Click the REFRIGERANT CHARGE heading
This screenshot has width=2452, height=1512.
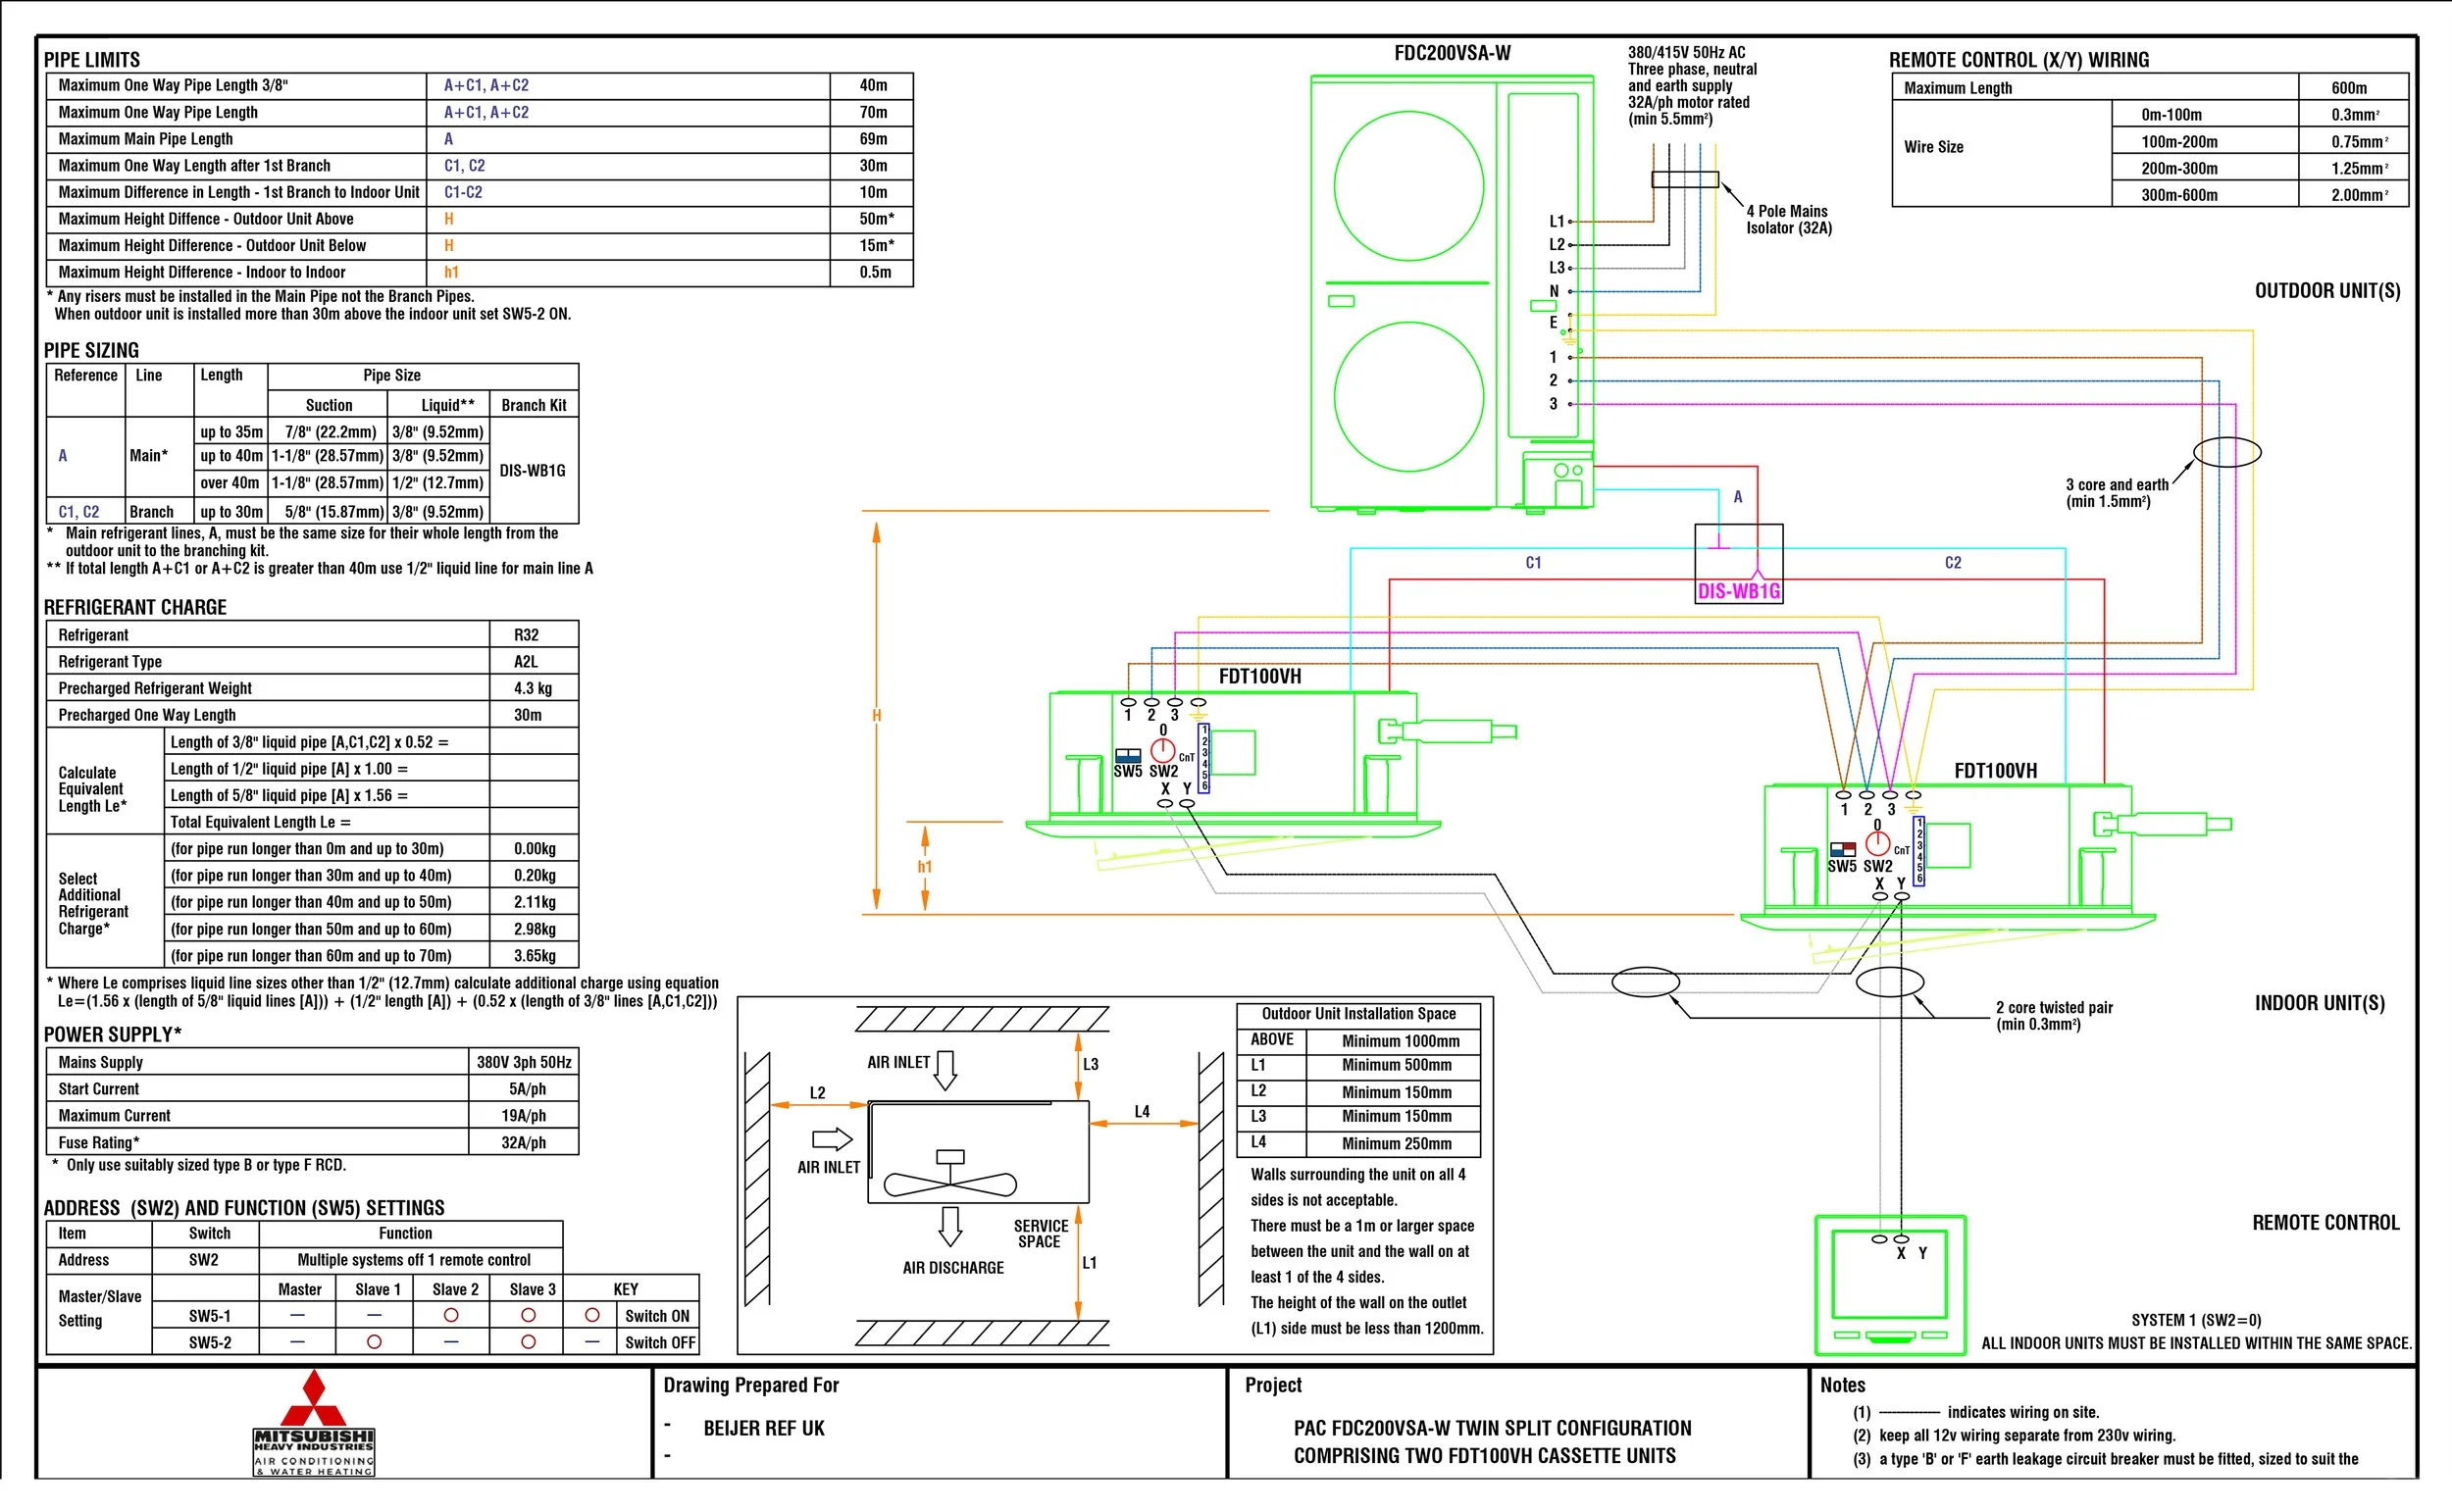click(135, 607)
